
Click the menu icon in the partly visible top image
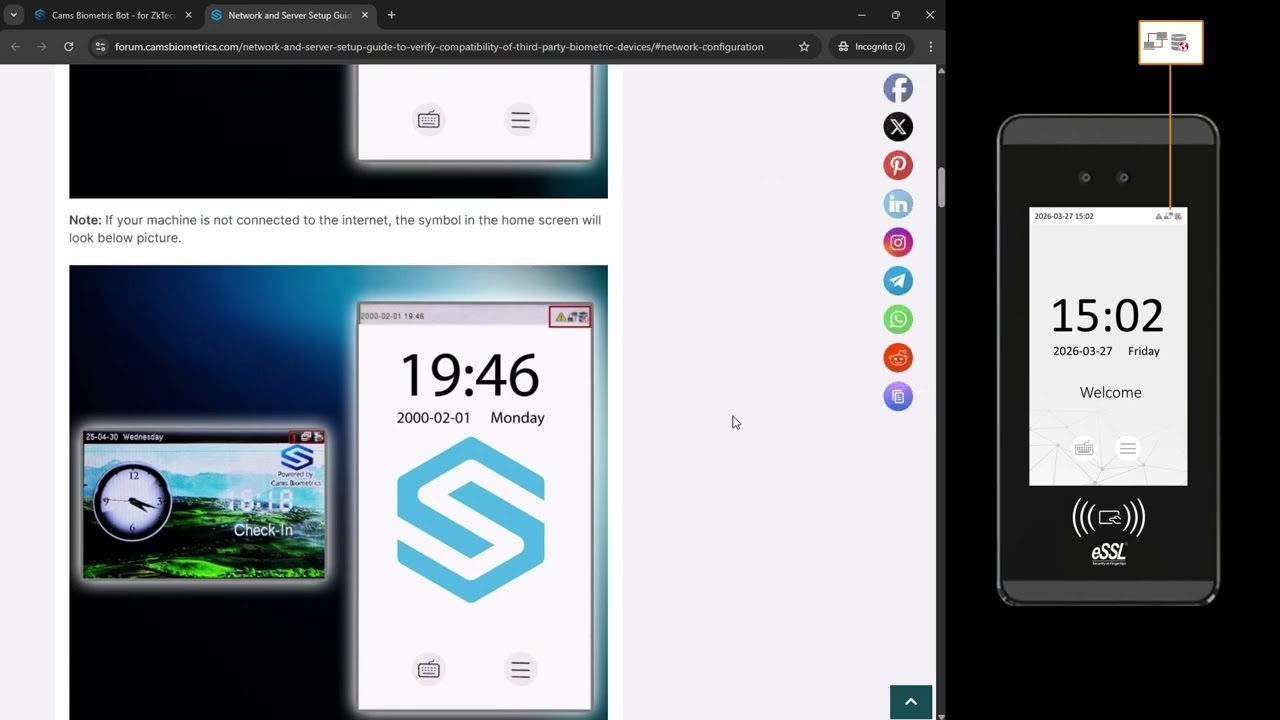pyautogui.click(x=520, y=120)
